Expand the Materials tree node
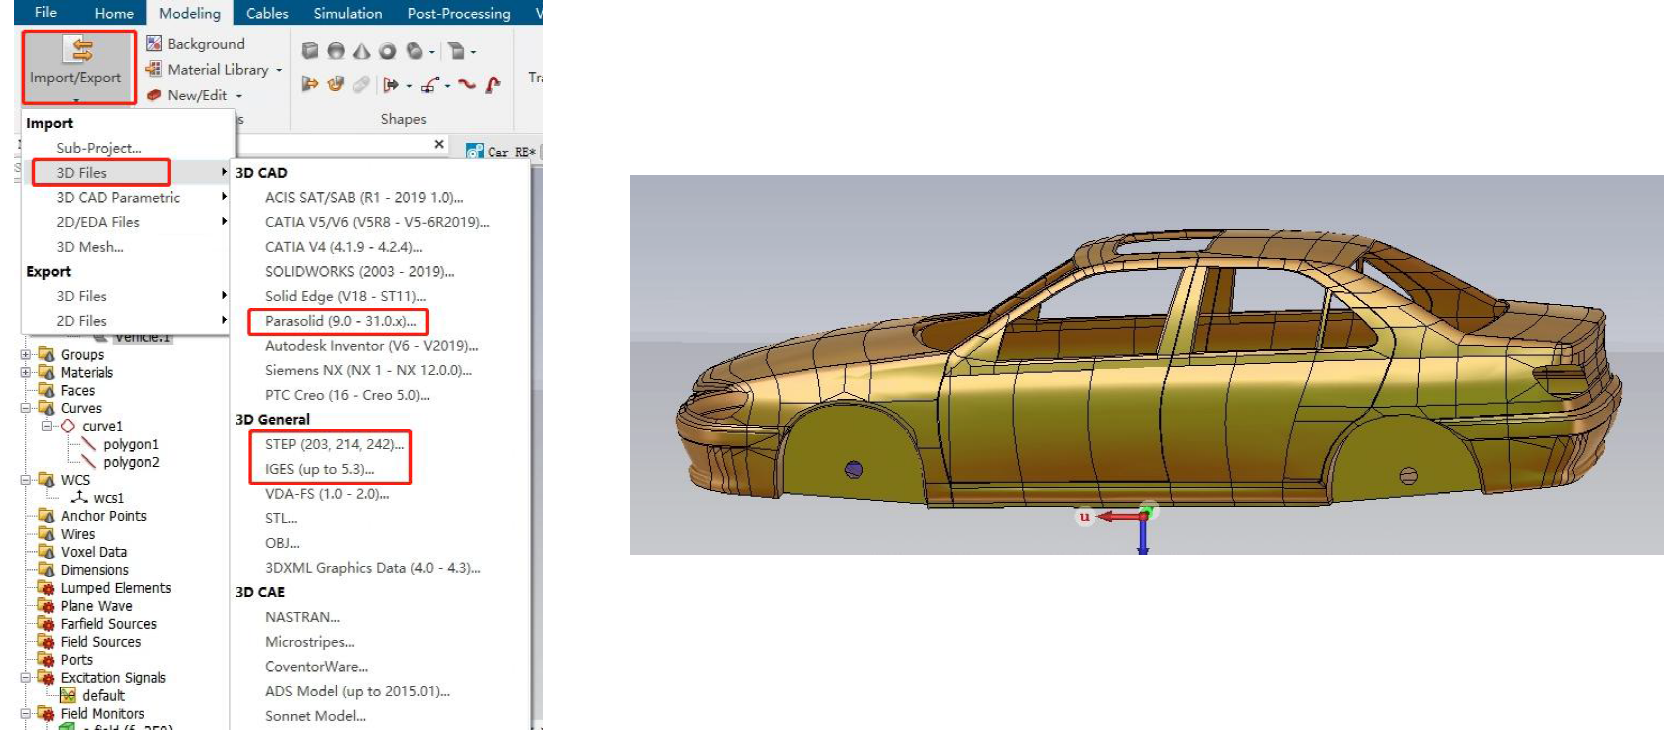The height and width of the screenshot is (745, 1669). (25, 372)
